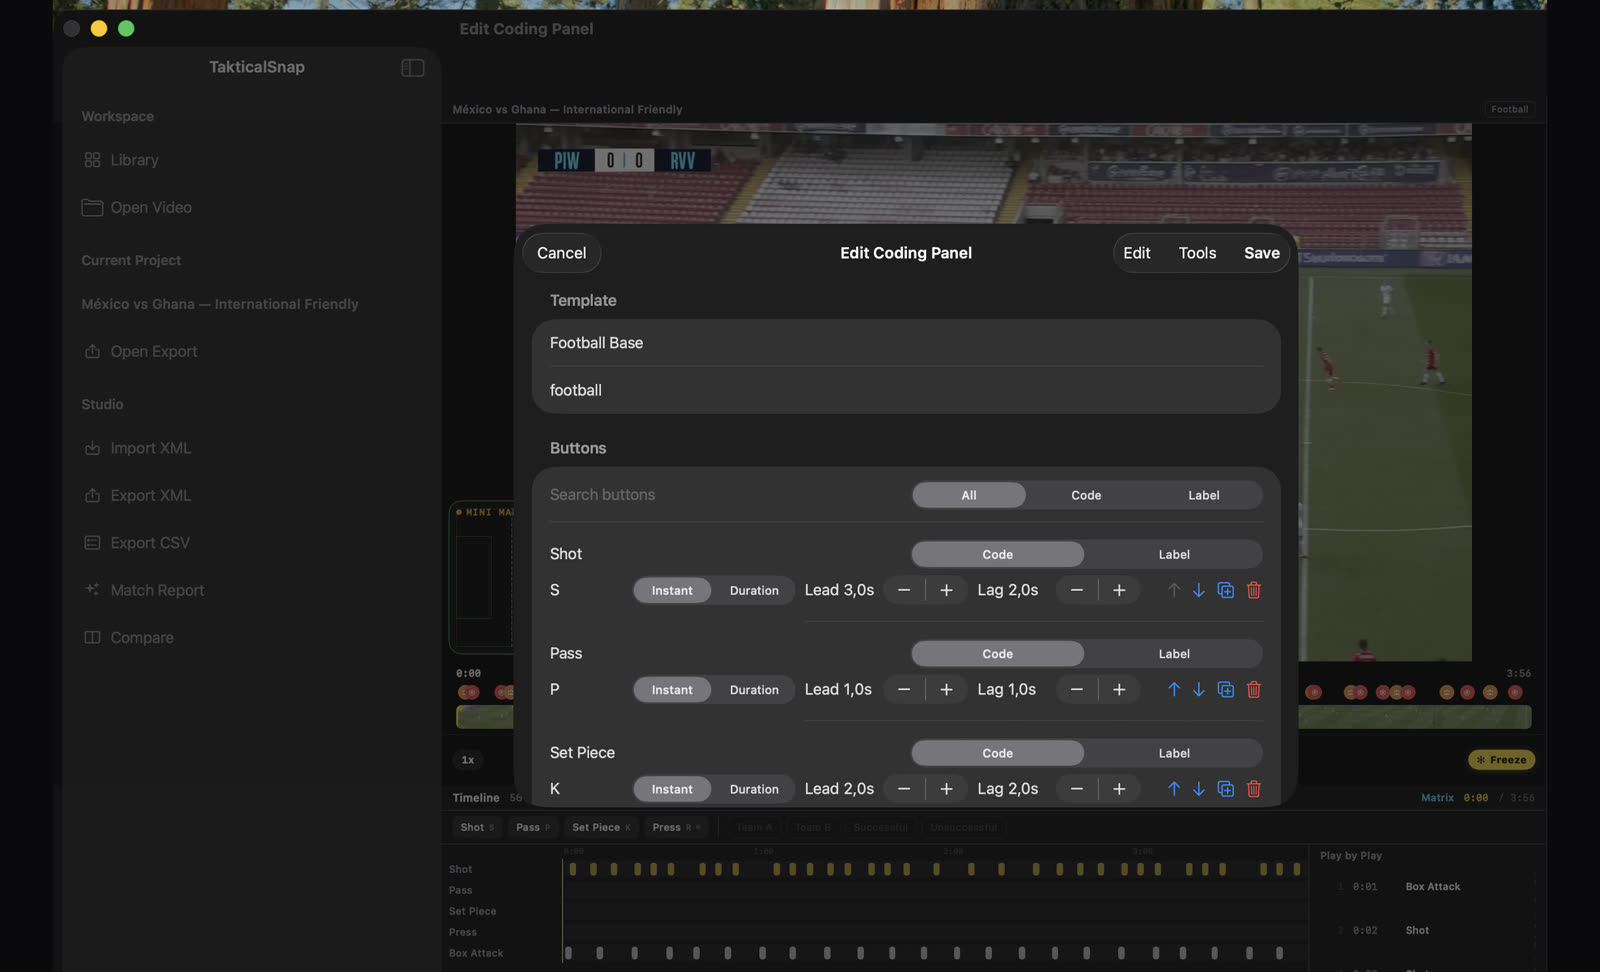Click the 1x playback speed
1600x972 pixels.
[467, 760]
